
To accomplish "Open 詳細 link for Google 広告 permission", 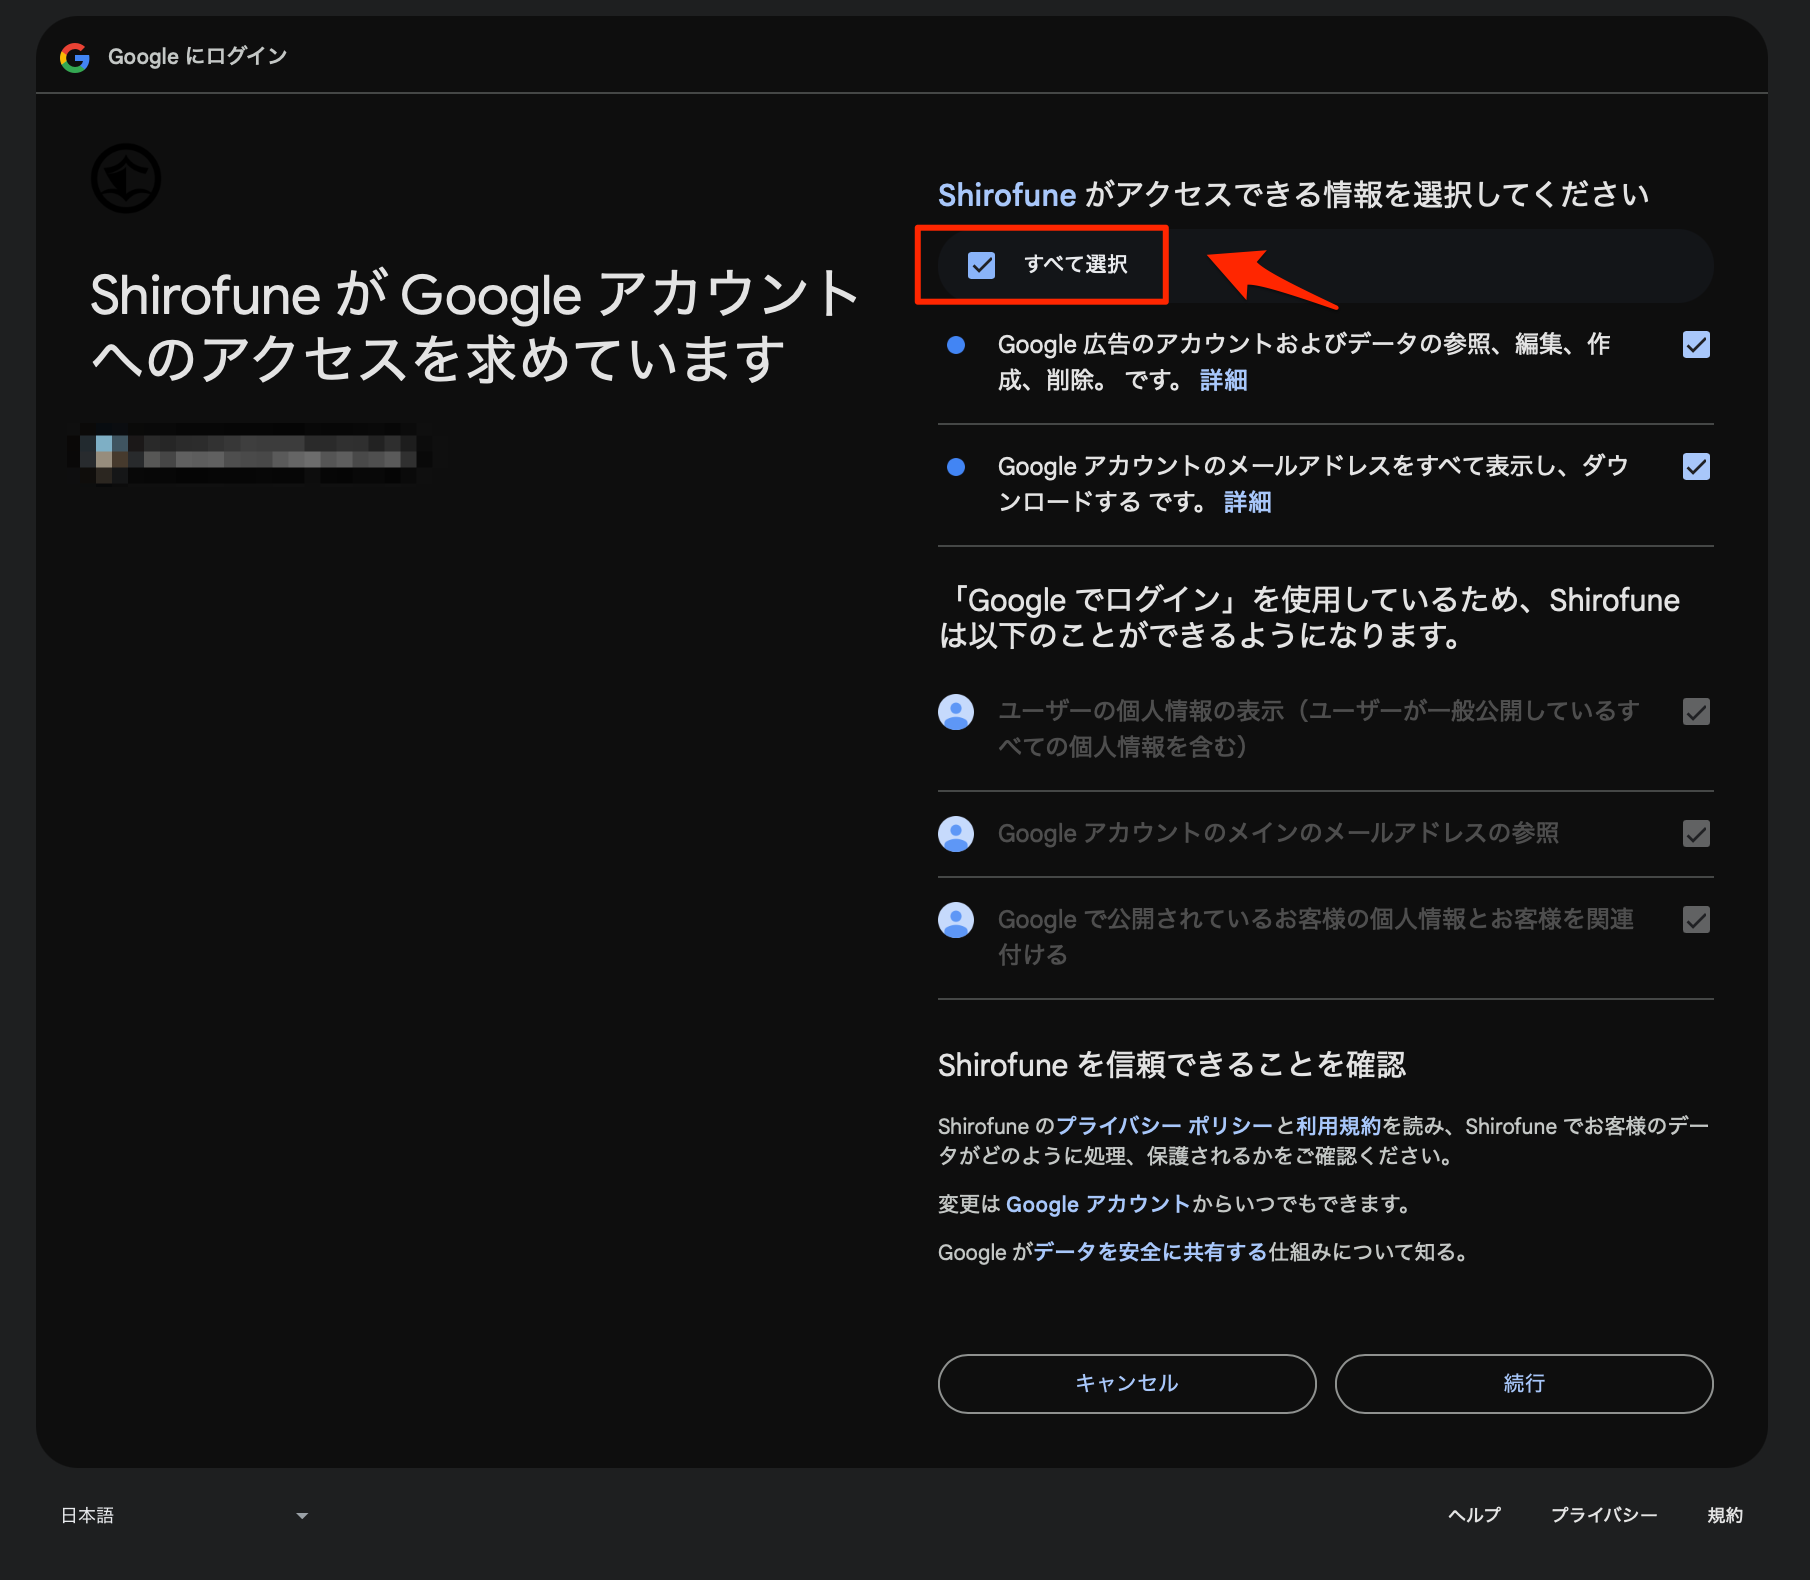I will (1224, 381).
